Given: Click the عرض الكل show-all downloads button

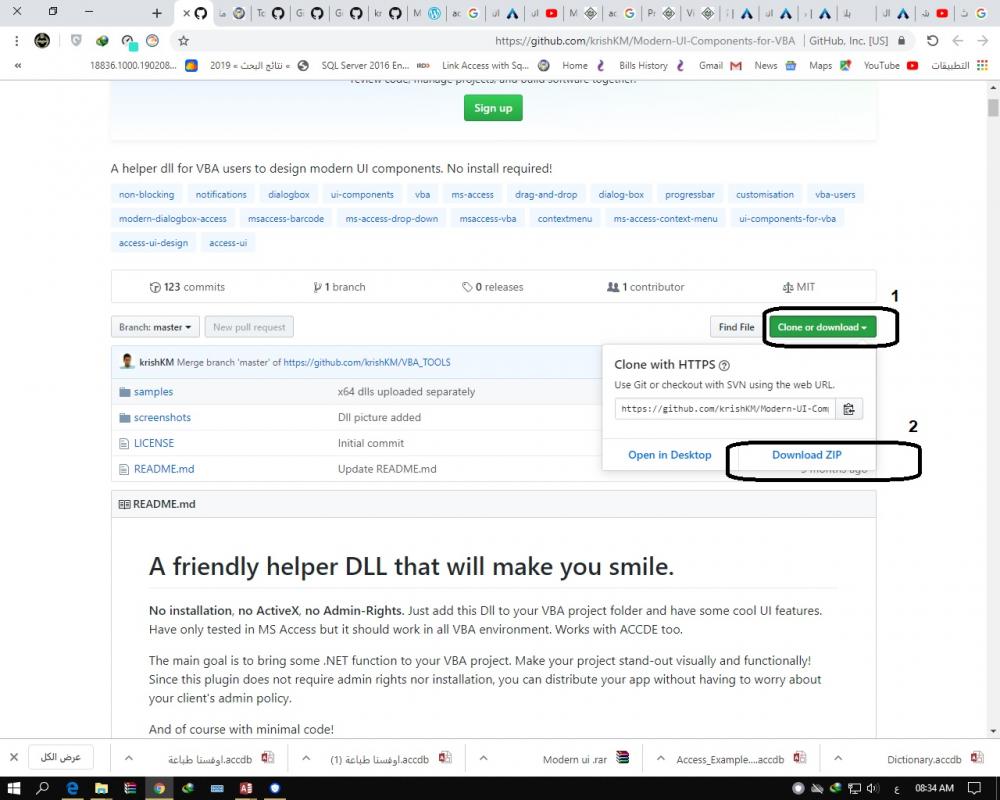Looking at the screenshot, I should (61, 757).
